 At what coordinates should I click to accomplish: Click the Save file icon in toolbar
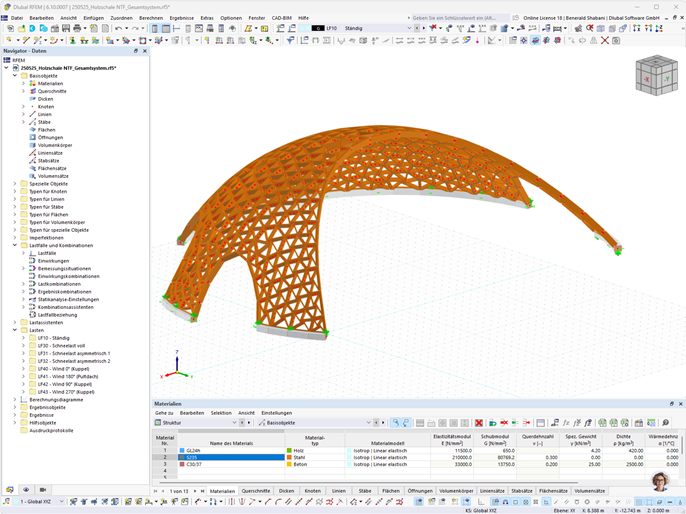[x=66, y=28]
